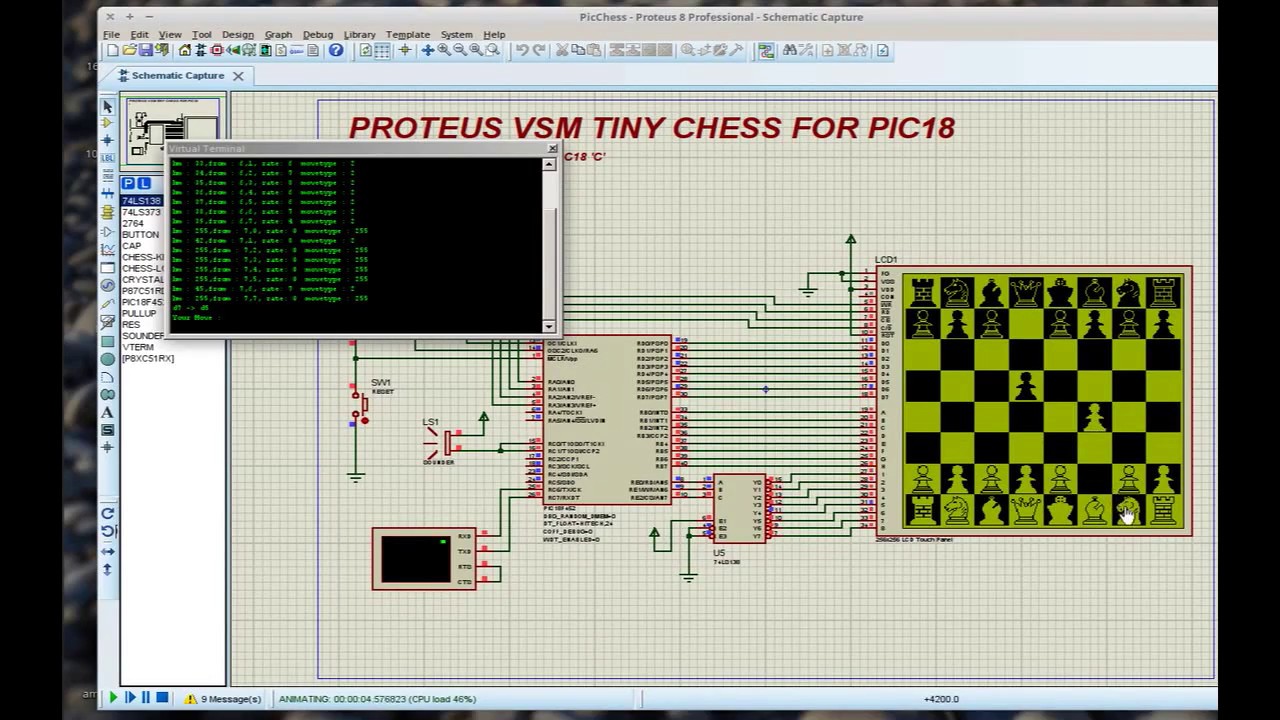Click the pan/center view cross-arrows icon
Image resolution: width=1280 pixels, height=720 pixels.
coord(427,51)
